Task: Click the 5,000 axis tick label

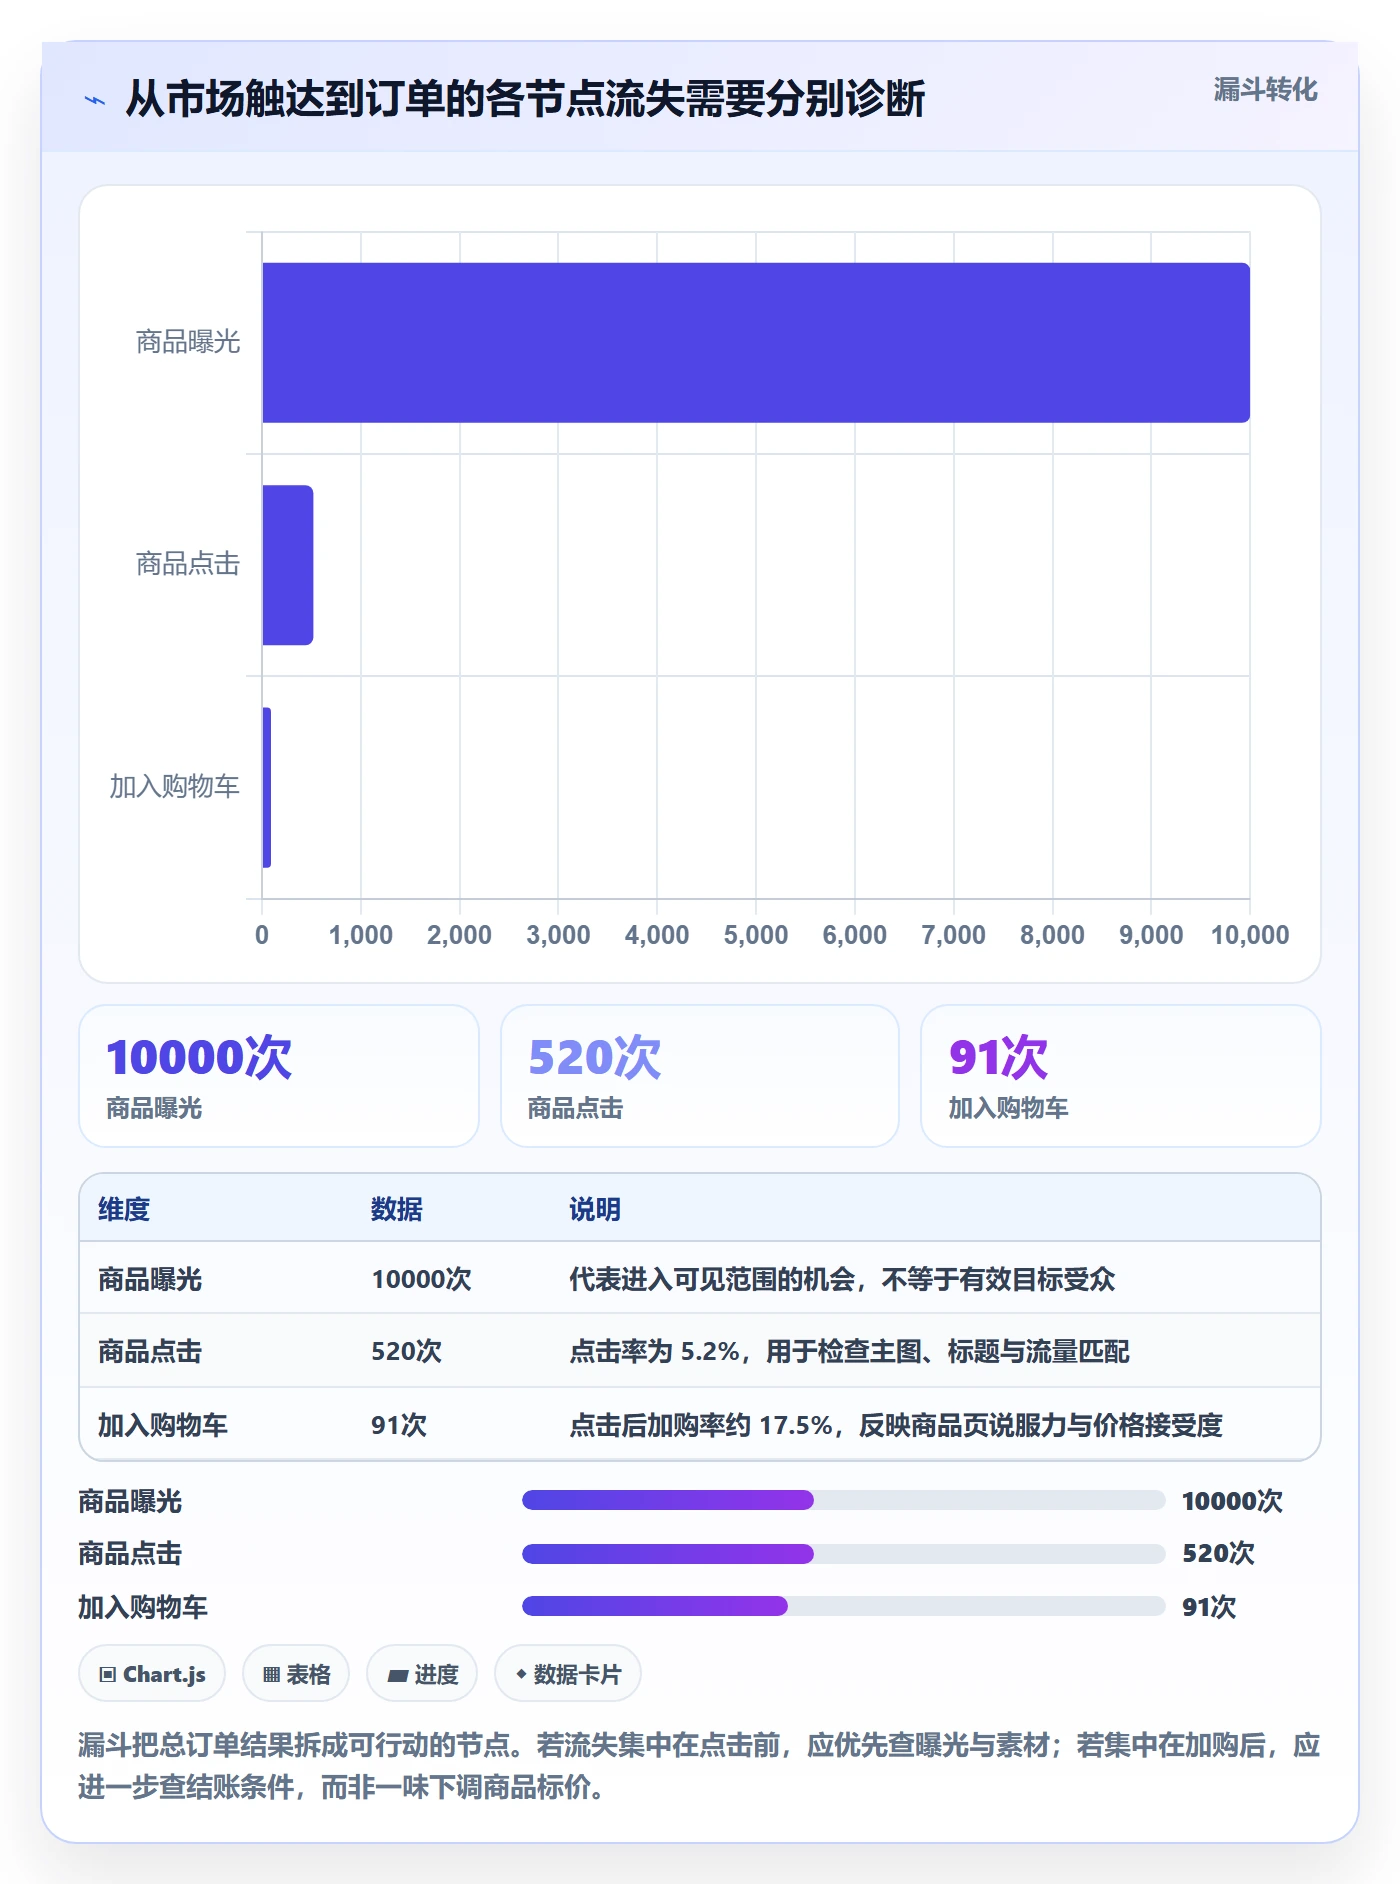Action: [756, 935]
